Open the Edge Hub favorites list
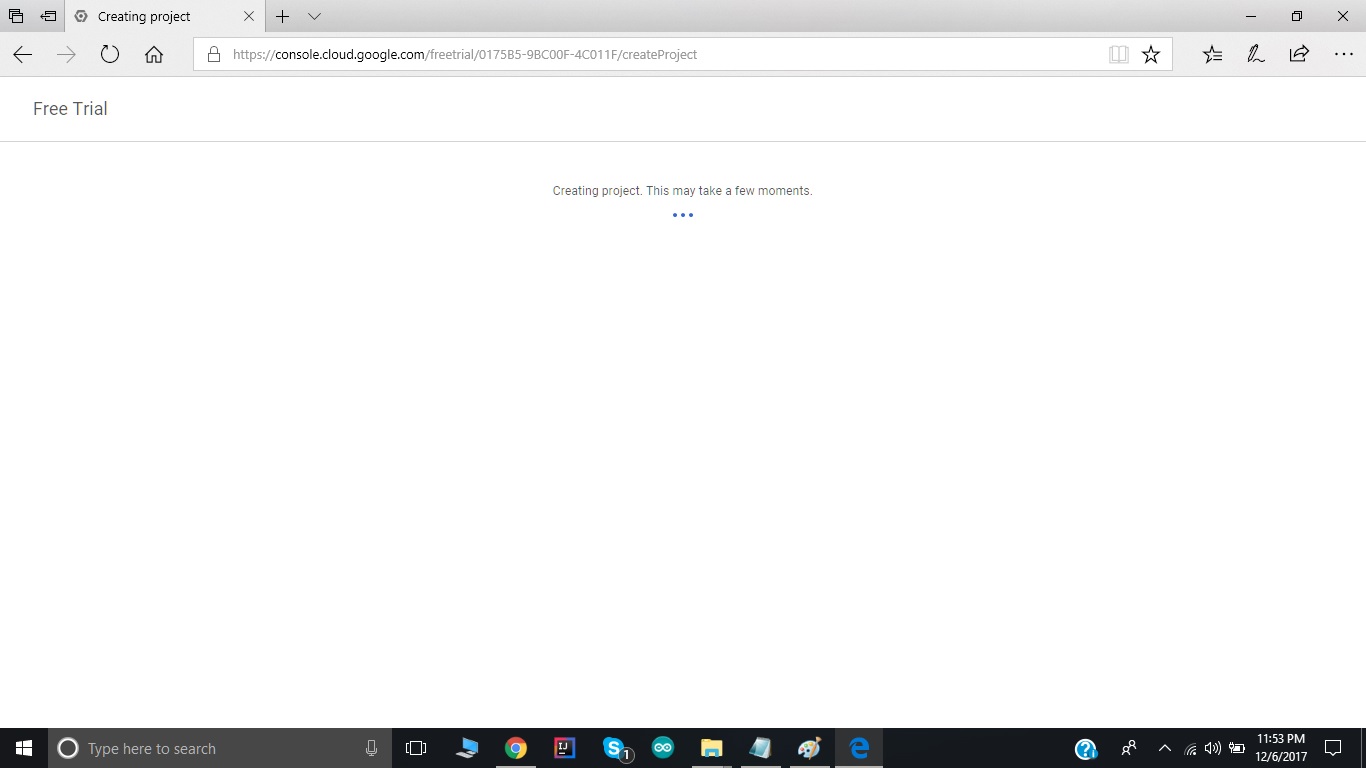The image size is (1366, 768). tap(1212, 55)
